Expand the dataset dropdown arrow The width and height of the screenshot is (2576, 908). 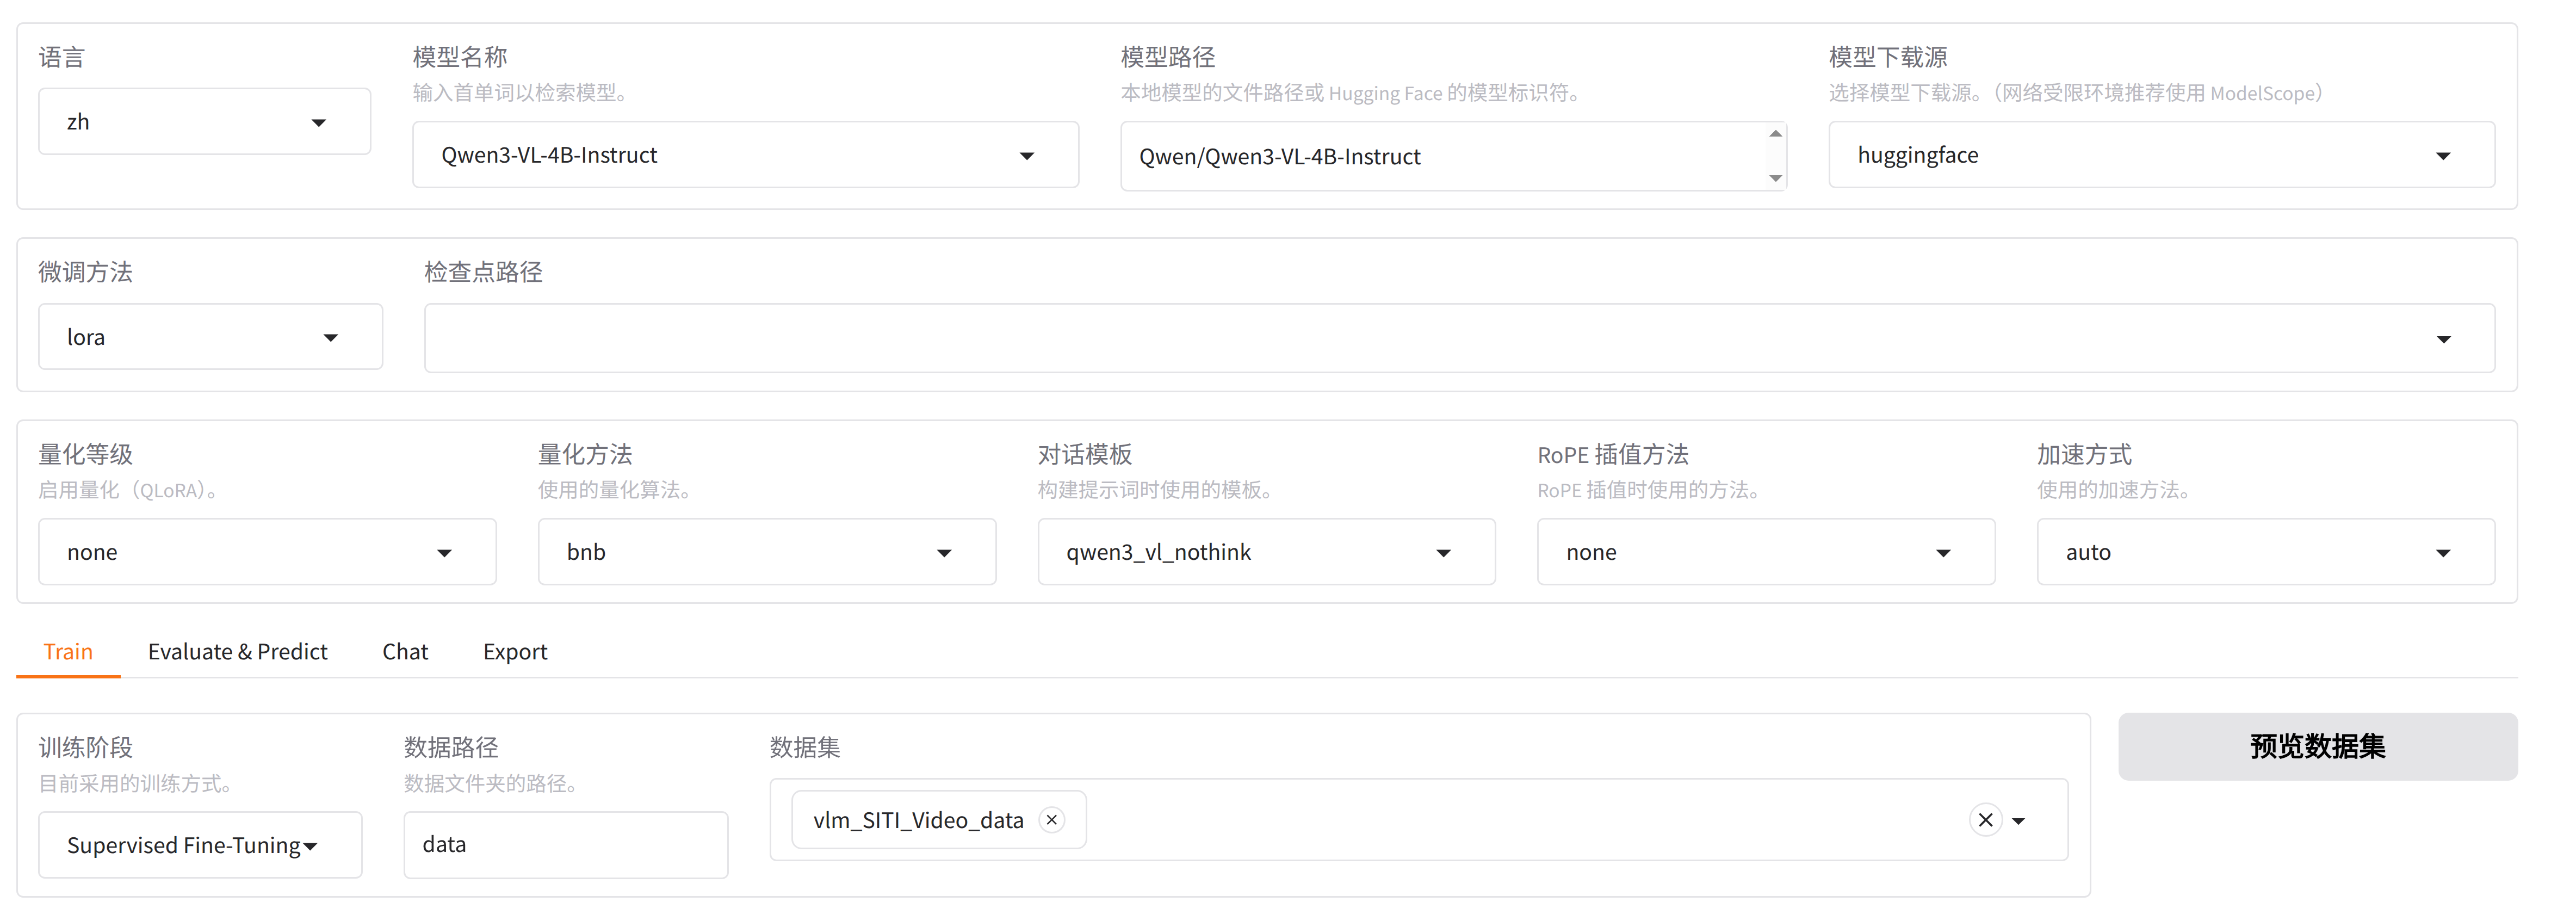(x=2019, y=821)
